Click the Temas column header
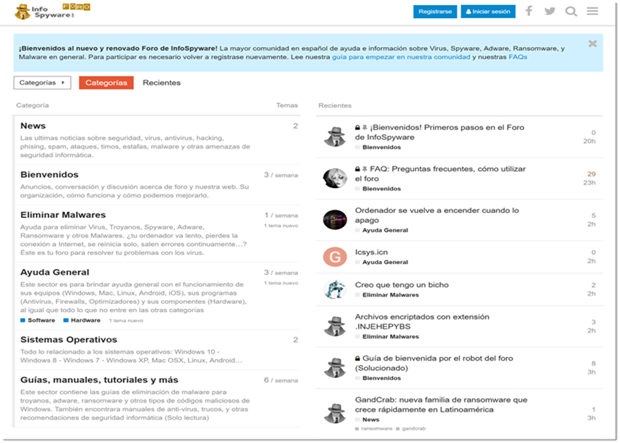 [x=287, y=105]
